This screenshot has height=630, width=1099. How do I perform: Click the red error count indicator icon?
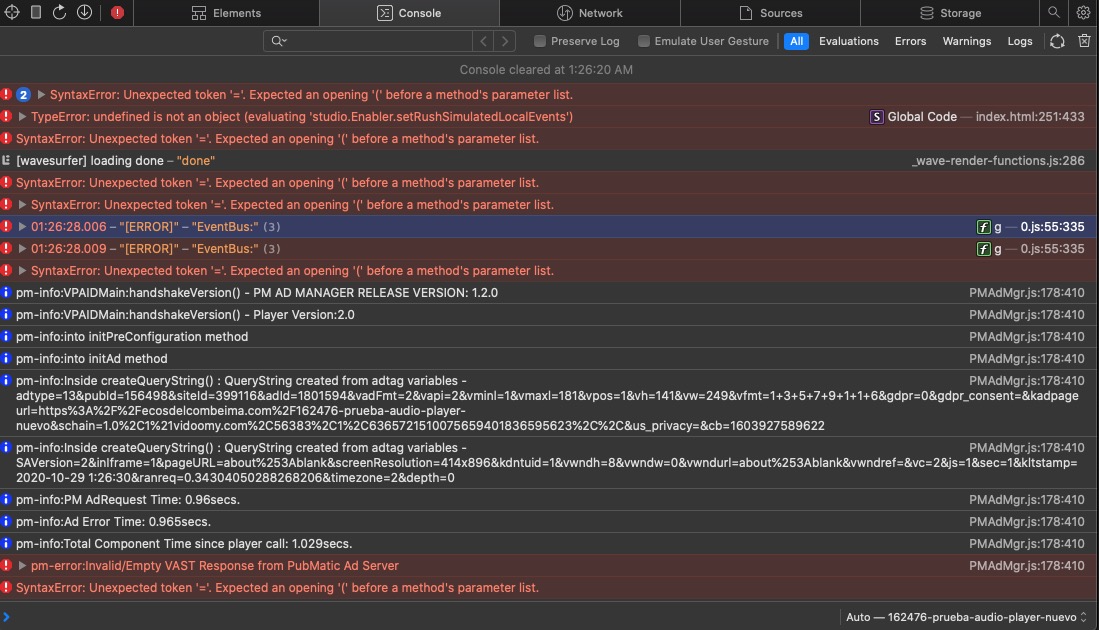(x=117, y=13)
